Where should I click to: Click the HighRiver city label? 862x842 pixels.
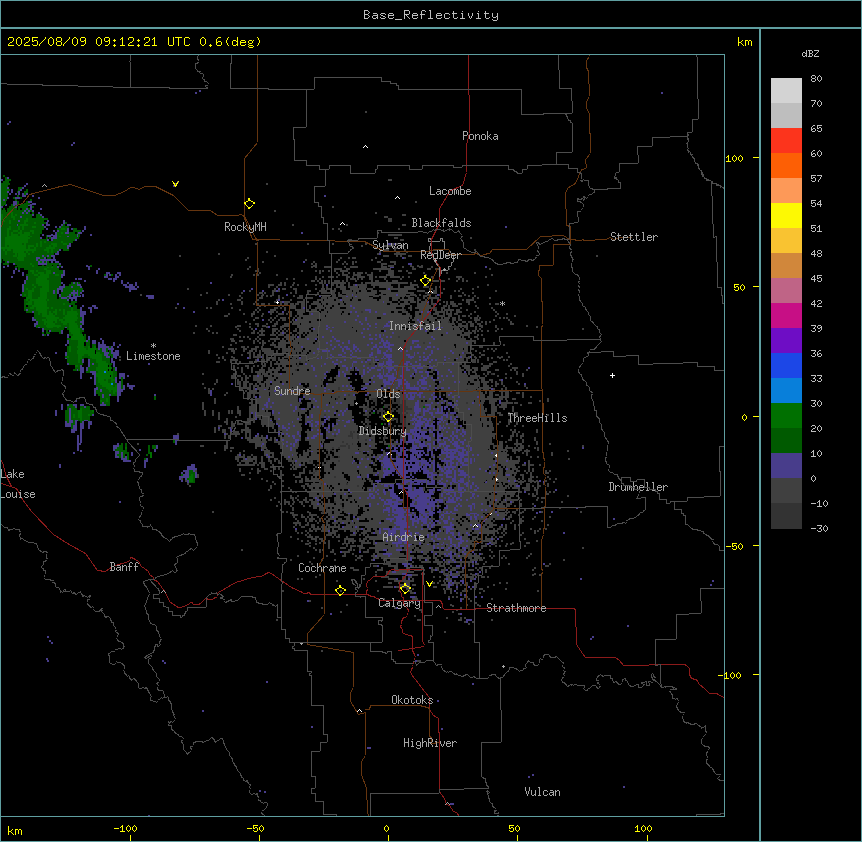[x=430, y=743]
